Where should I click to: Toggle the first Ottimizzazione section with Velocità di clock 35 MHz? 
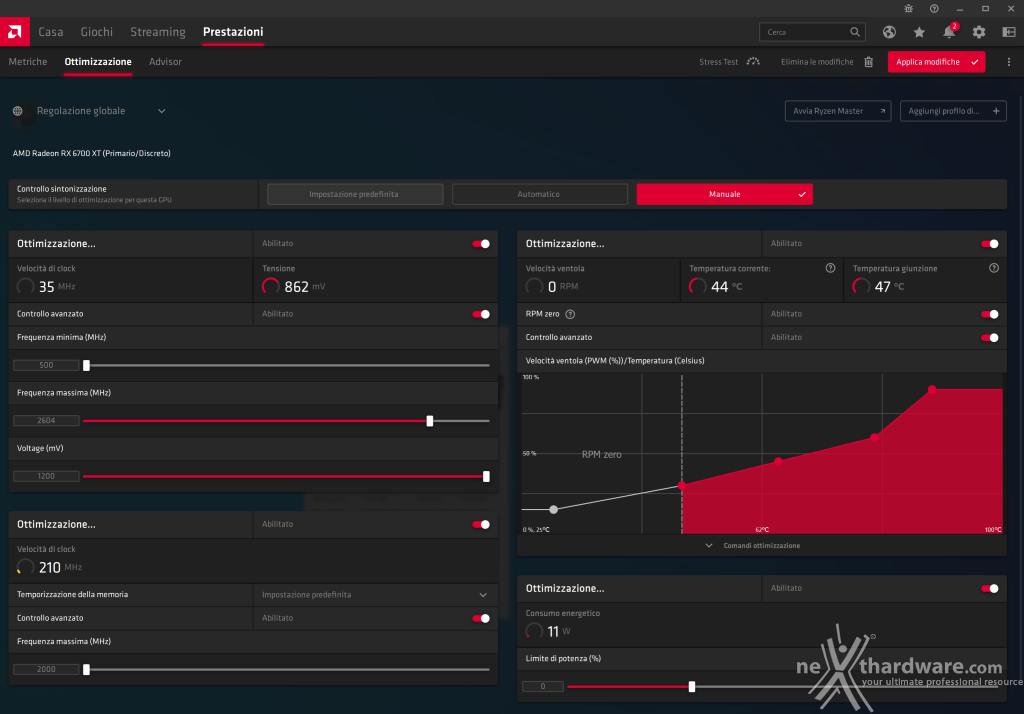coord(481,244)
